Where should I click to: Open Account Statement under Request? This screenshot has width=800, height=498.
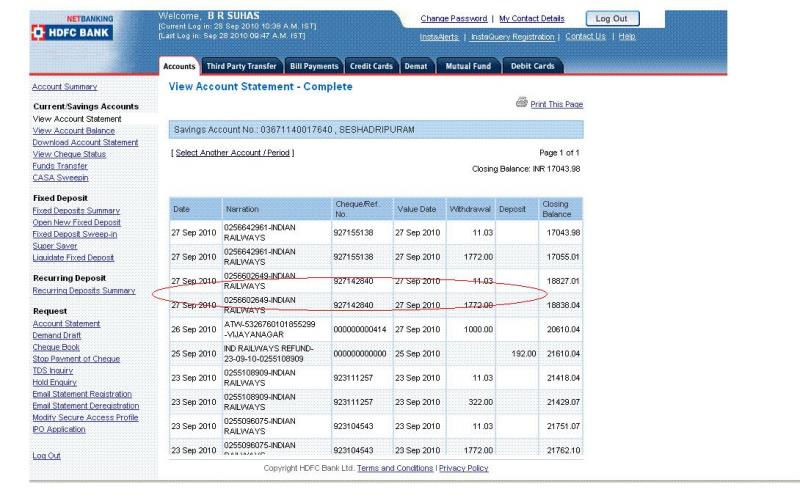click(66, 323)
